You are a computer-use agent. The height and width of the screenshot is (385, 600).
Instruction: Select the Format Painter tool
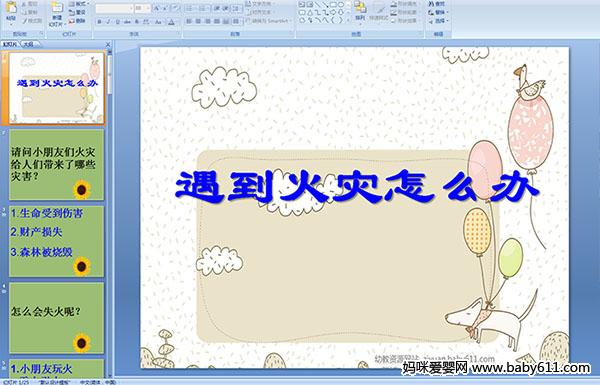point(32,21)
